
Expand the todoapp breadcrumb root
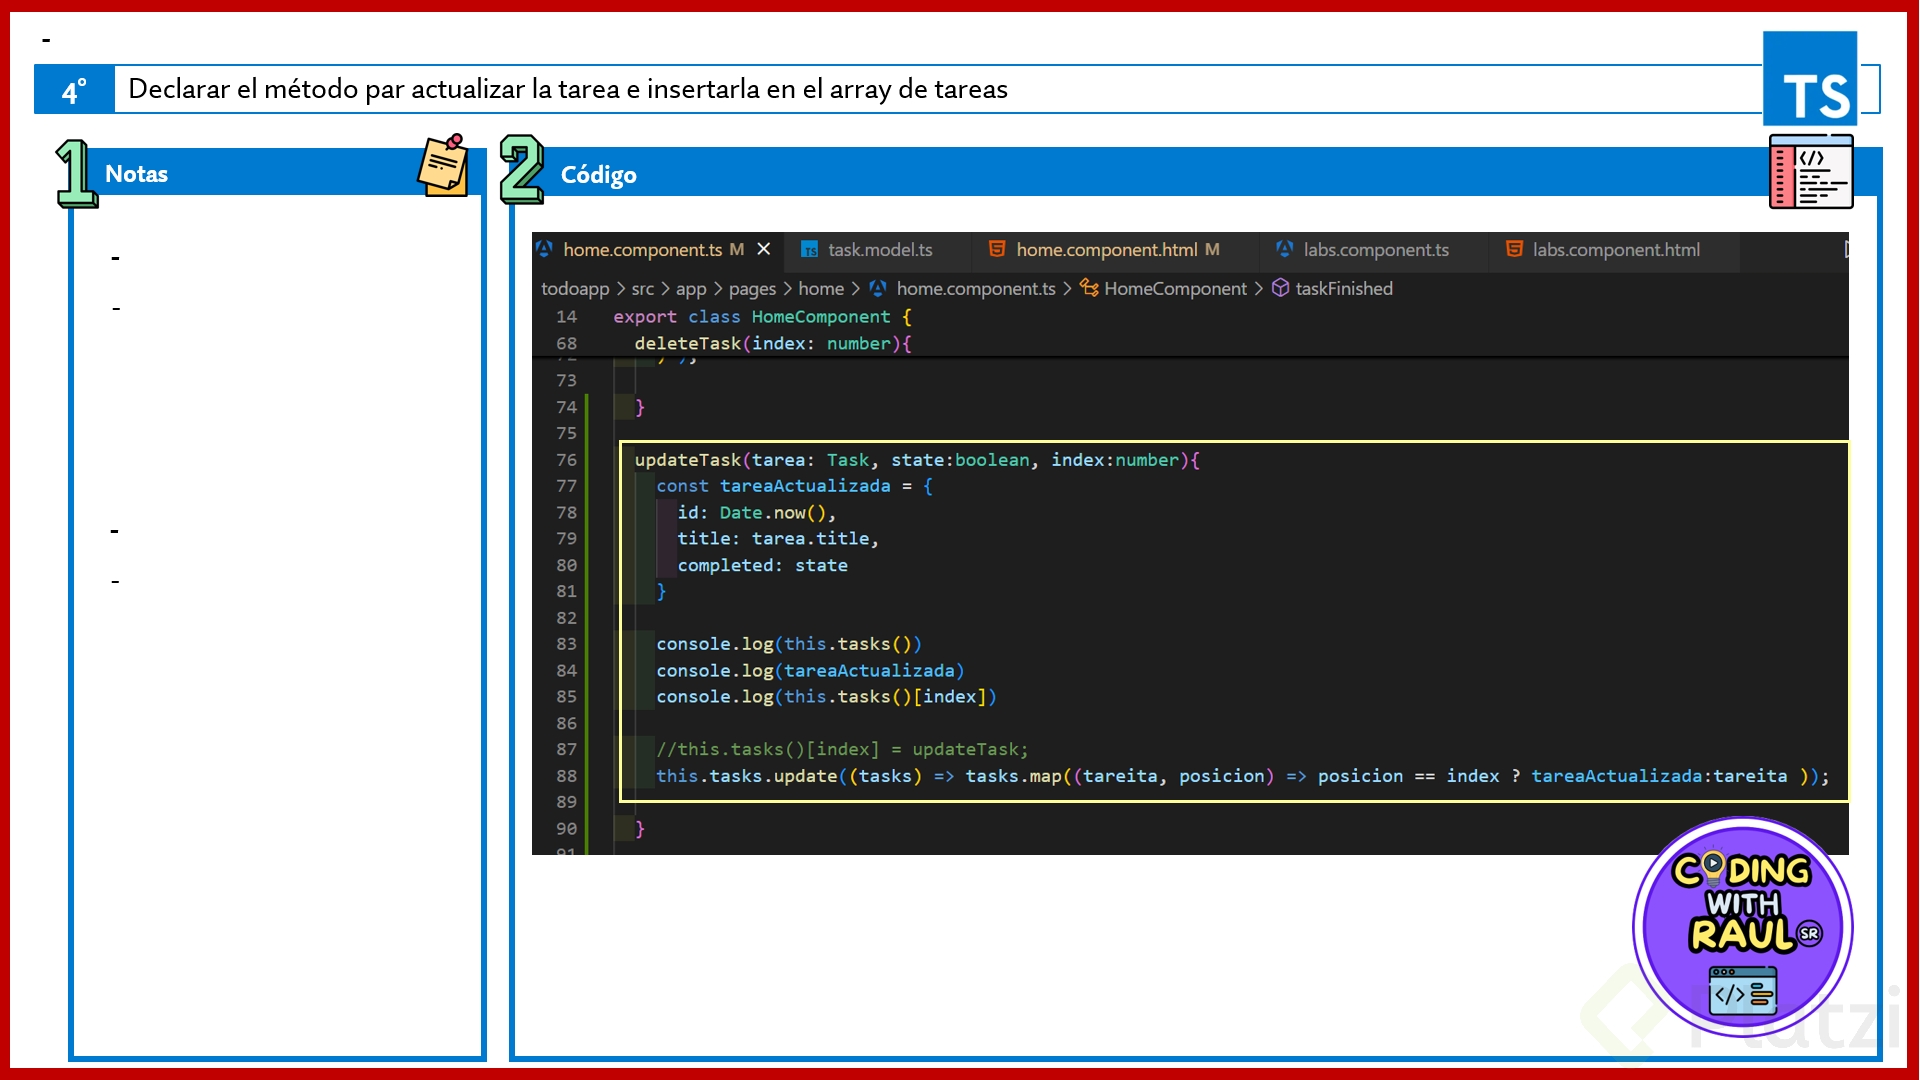[575, 289]
